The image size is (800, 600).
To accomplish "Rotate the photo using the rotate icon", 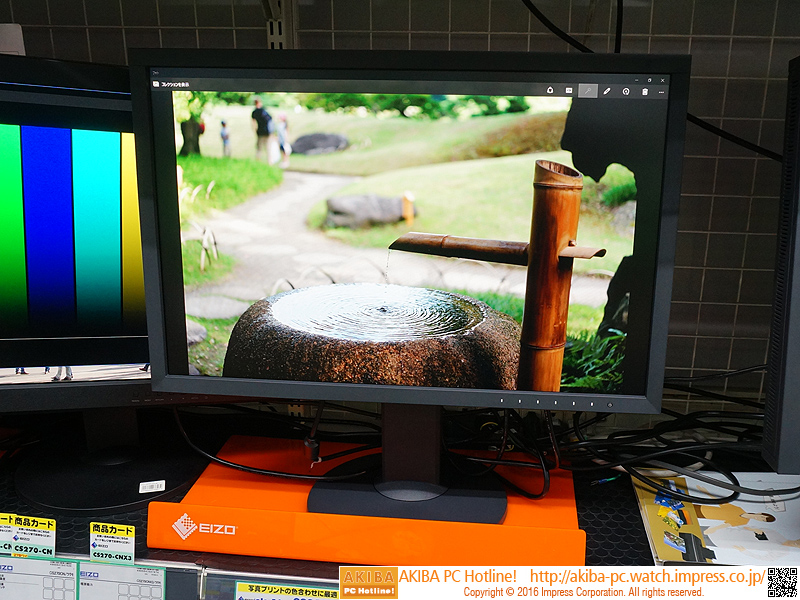I will pos(626,91).
